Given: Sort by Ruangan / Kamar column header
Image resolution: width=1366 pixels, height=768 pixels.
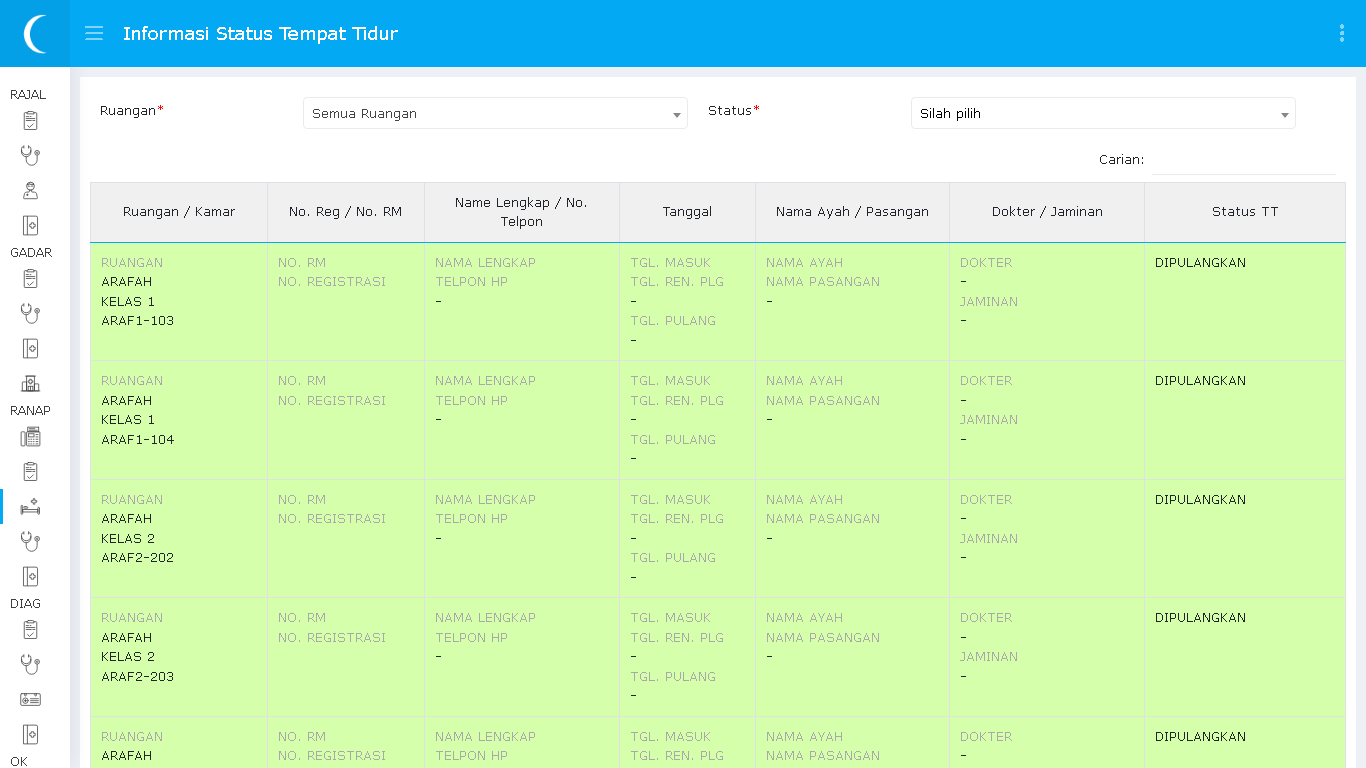Looking at the screenshot, I should (179, 212).
